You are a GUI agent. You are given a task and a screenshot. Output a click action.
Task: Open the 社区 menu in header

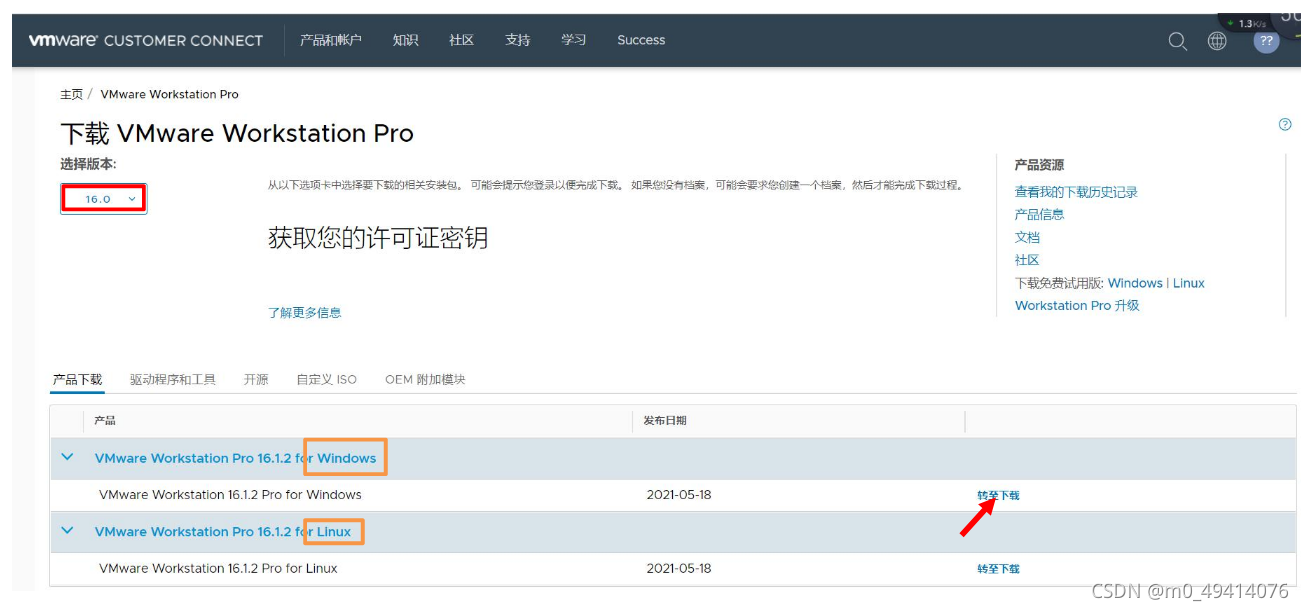coord(461,40)
